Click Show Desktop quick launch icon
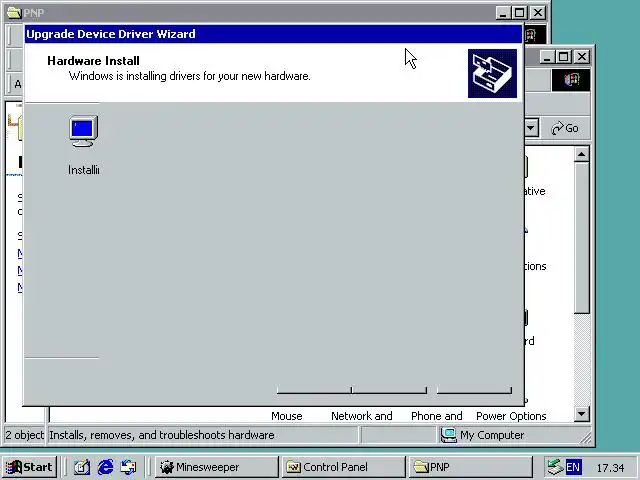This screenshot has height=480, width=640. (x=82, y=467)
